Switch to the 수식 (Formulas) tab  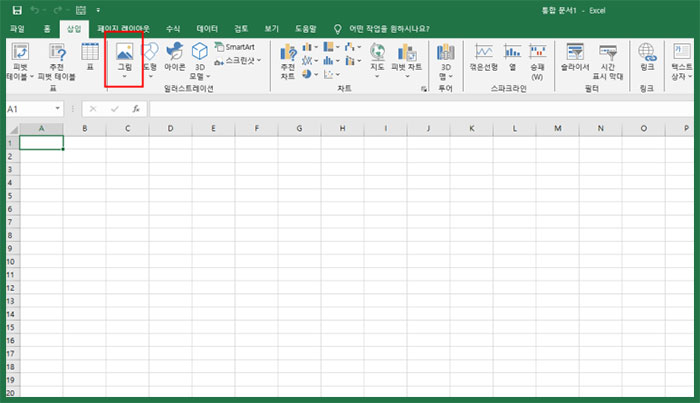(173, 29)
